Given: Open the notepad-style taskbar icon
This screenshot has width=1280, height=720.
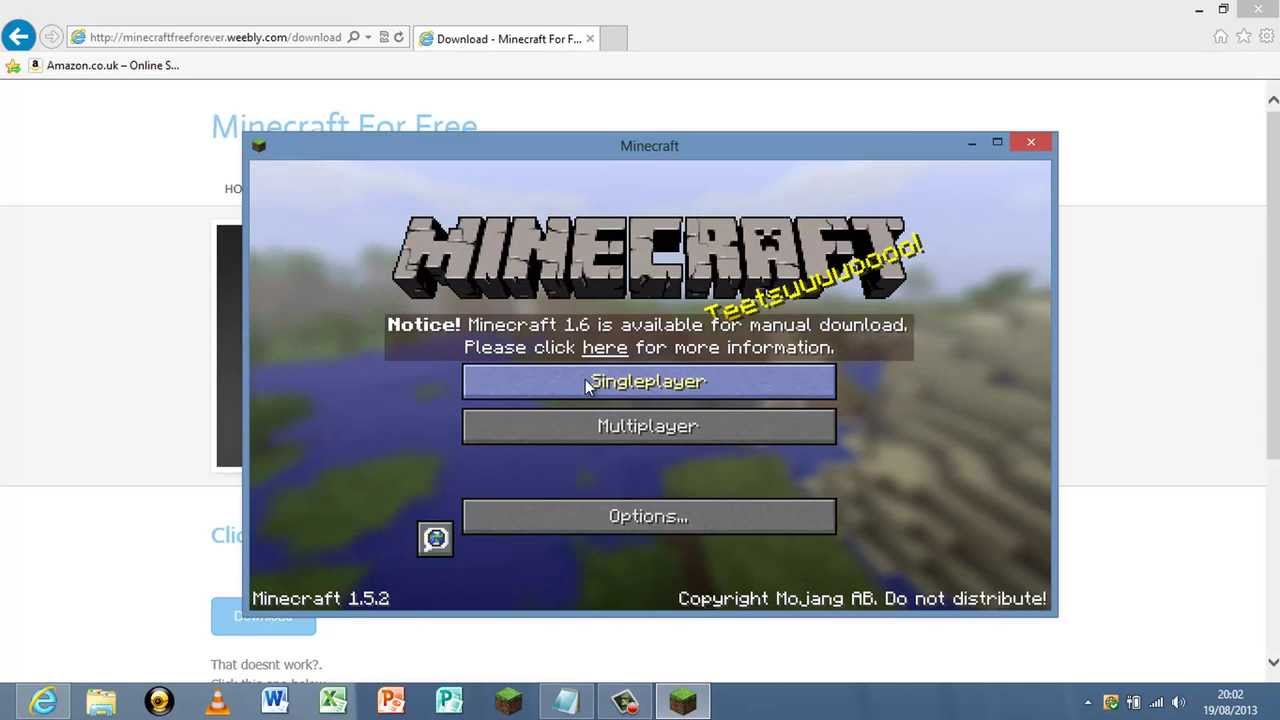Looking at the screenshot, I should (x=566, y=701).
